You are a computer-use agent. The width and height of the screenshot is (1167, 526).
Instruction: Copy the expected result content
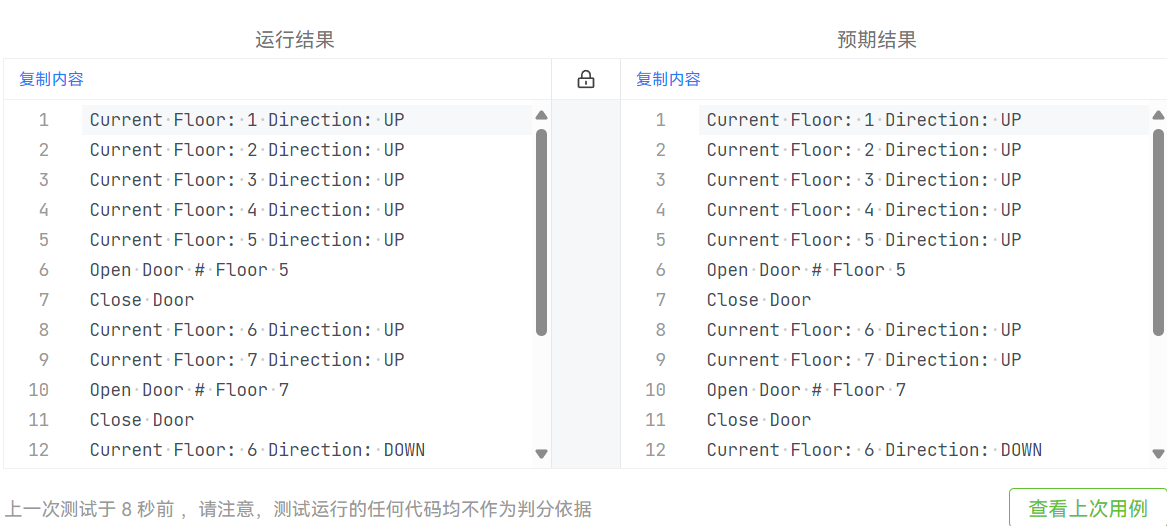(668, 80)
